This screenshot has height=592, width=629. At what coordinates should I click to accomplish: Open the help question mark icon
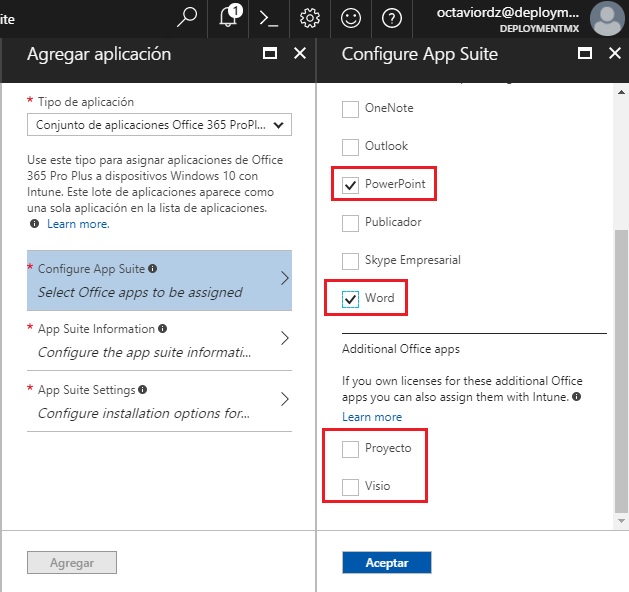point(392,17)
